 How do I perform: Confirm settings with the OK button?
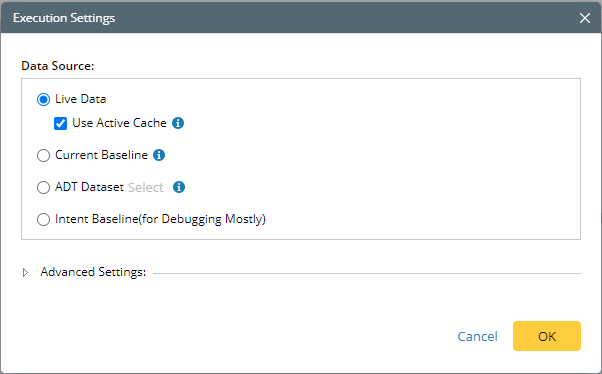pyautogui.click(x=547, y=336)
